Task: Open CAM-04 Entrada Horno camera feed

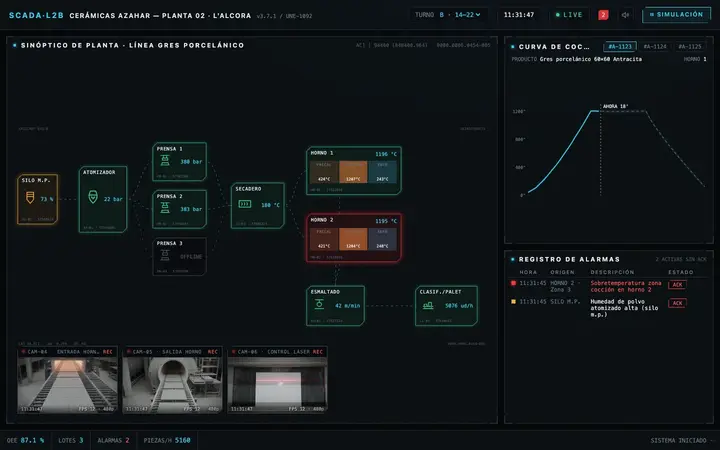Action: click(x=68, y=380)
